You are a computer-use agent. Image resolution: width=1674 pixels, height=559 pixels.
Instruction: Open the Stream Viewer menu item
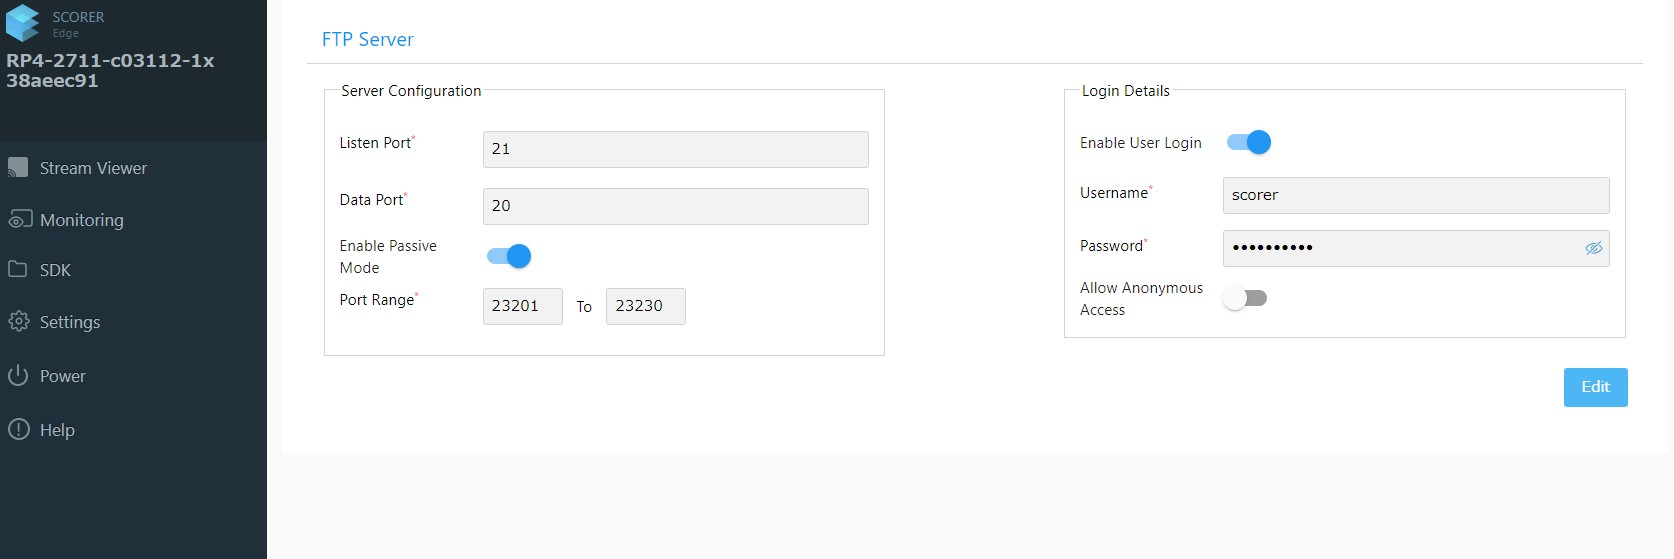tap(93, 168)
